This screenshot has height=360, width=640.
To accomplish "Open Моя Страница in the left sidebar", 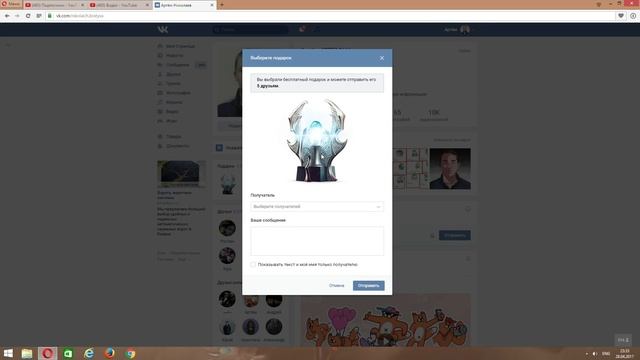I will click(176, 46).
